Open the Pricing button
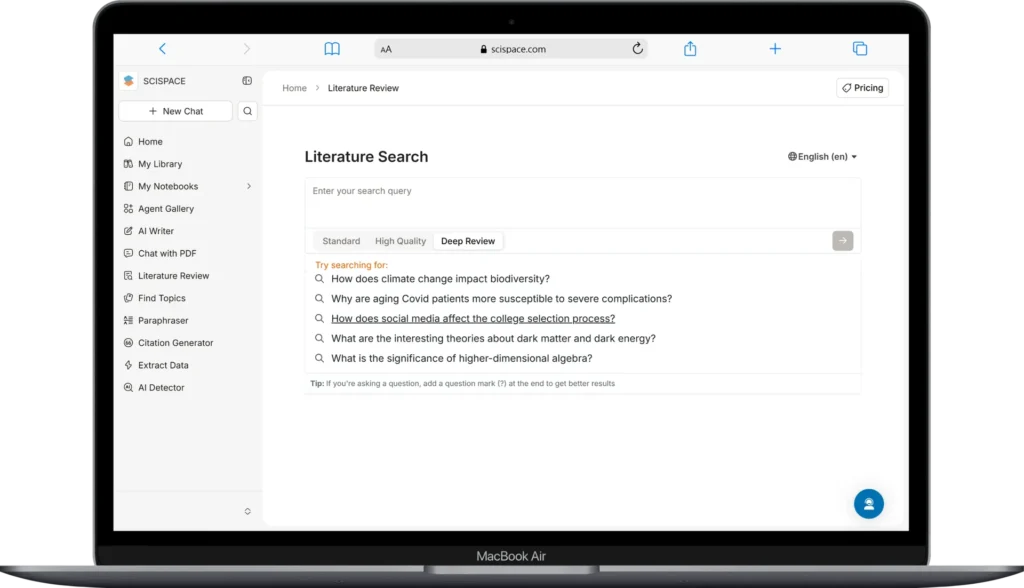This screenshot has height=588, width=1024. (x=862, y=88)
